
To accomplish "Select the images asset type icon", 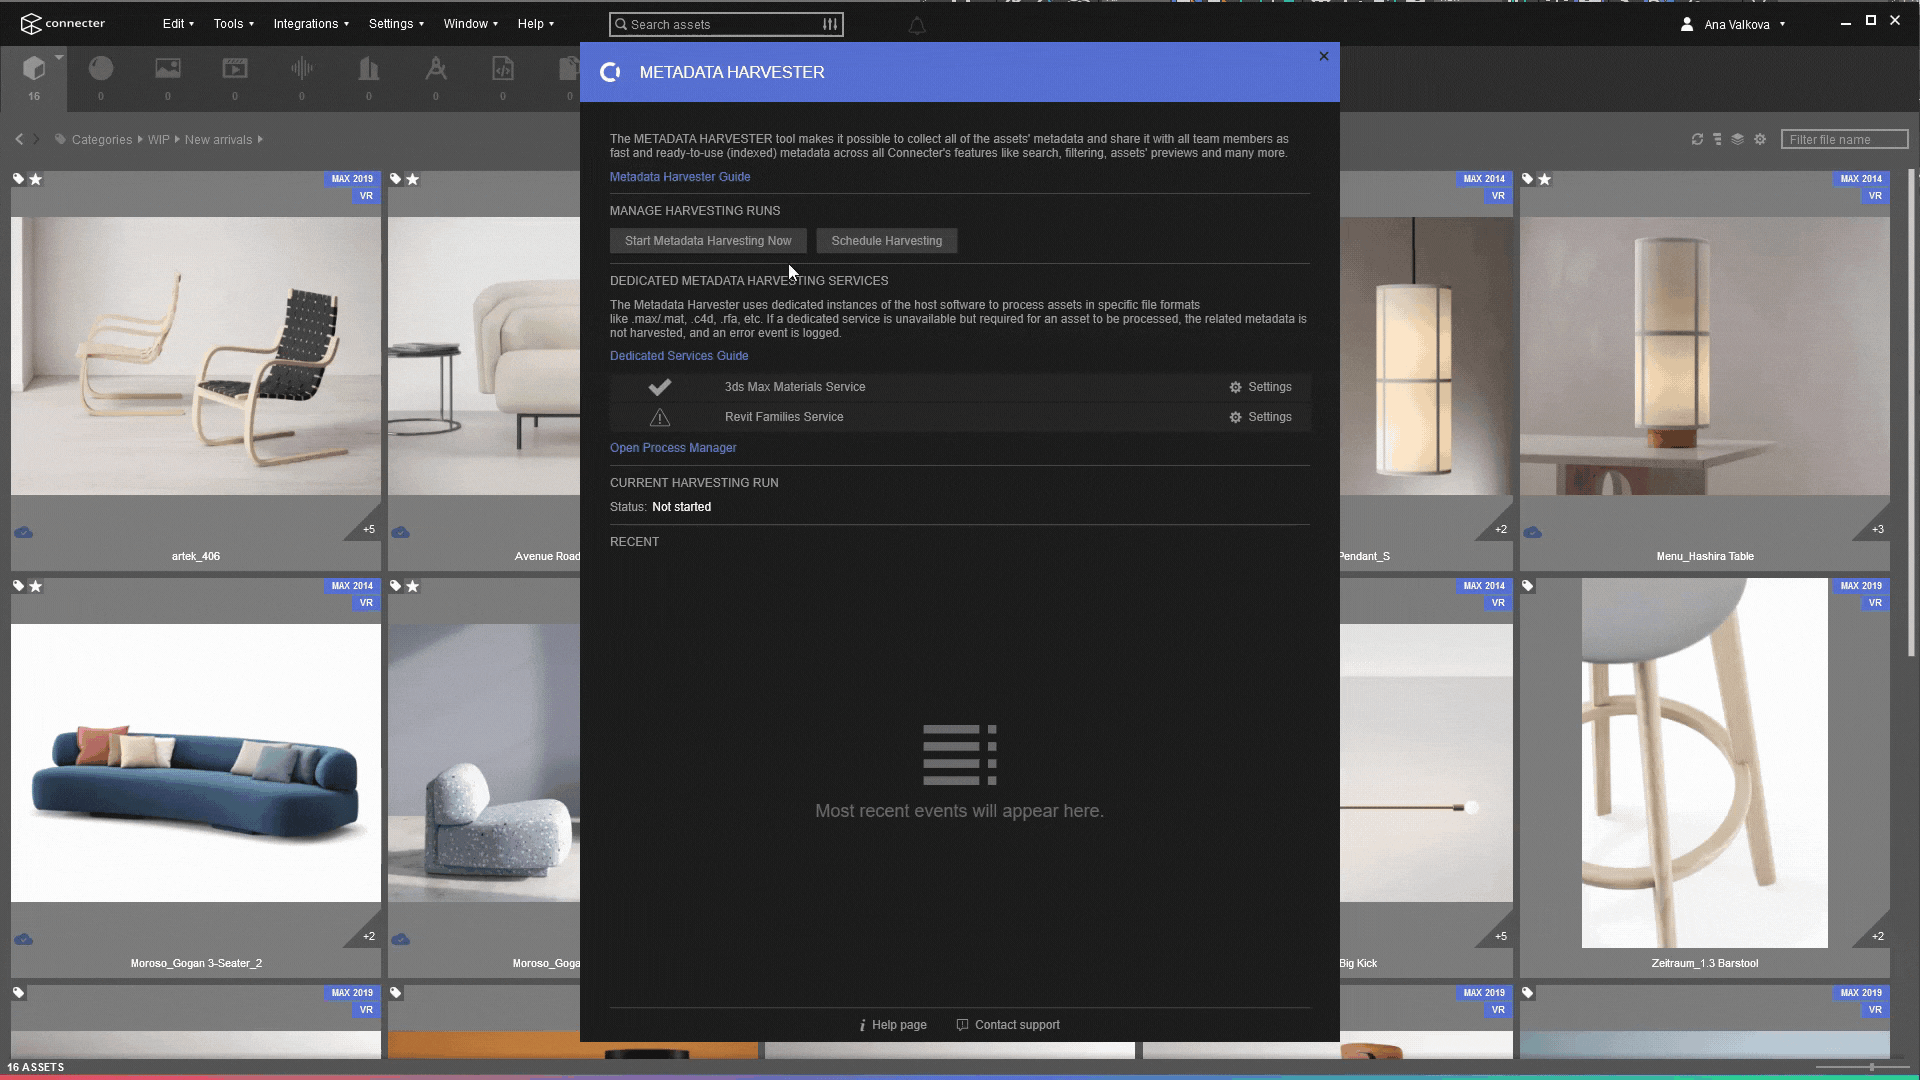I will coord(168,69).
